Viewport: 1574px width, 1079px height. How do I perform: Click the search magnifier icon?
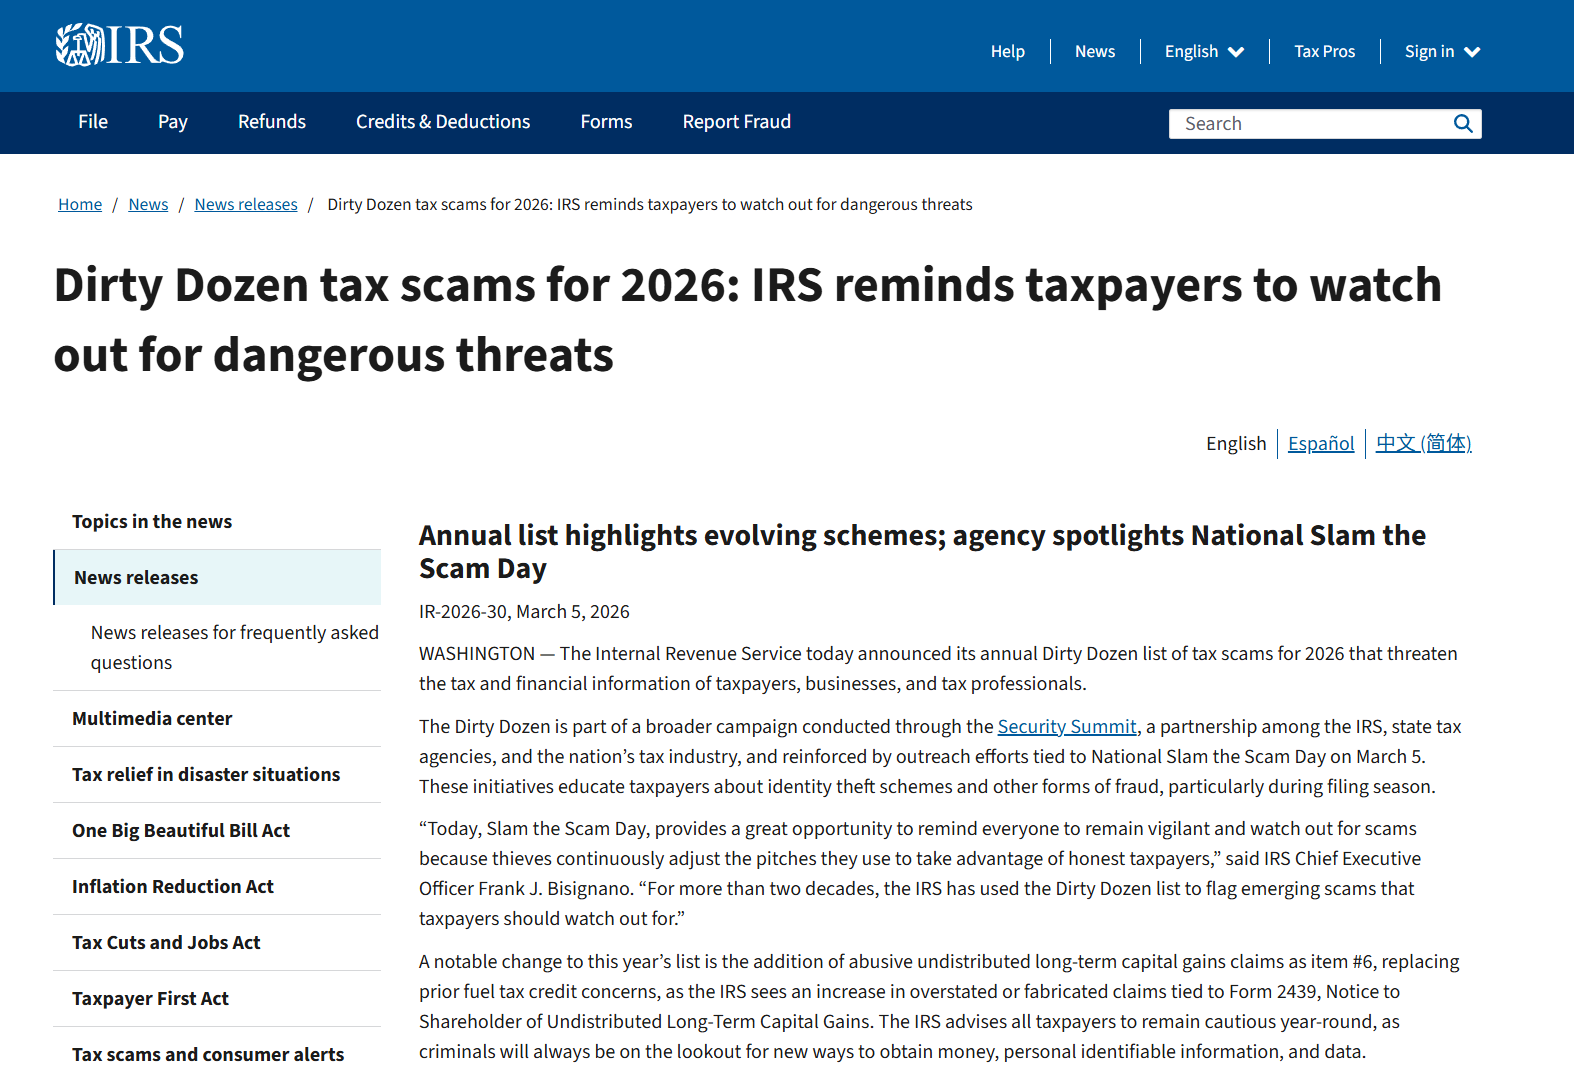coord(1463,124)
